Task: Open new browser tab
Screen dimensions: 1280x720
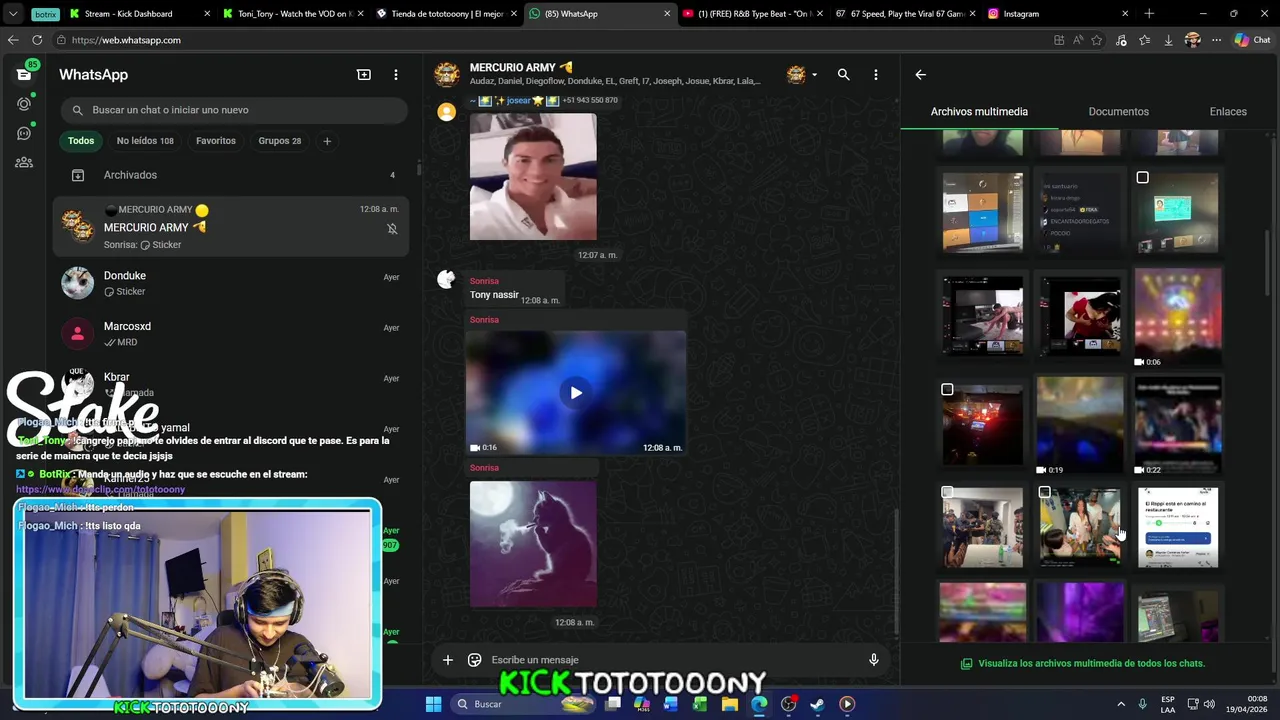Action: 1149,14
